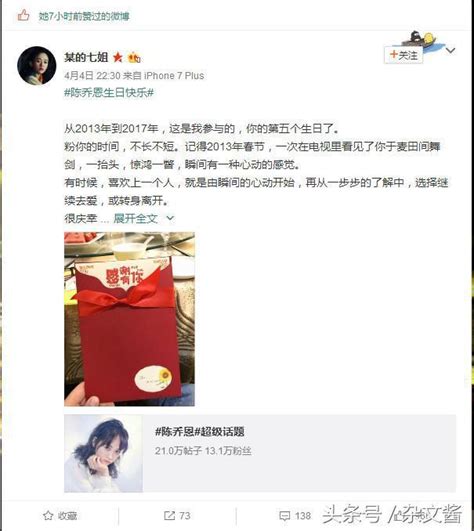
Task: Click the red star badge beside username
Action: coord(118,57)
